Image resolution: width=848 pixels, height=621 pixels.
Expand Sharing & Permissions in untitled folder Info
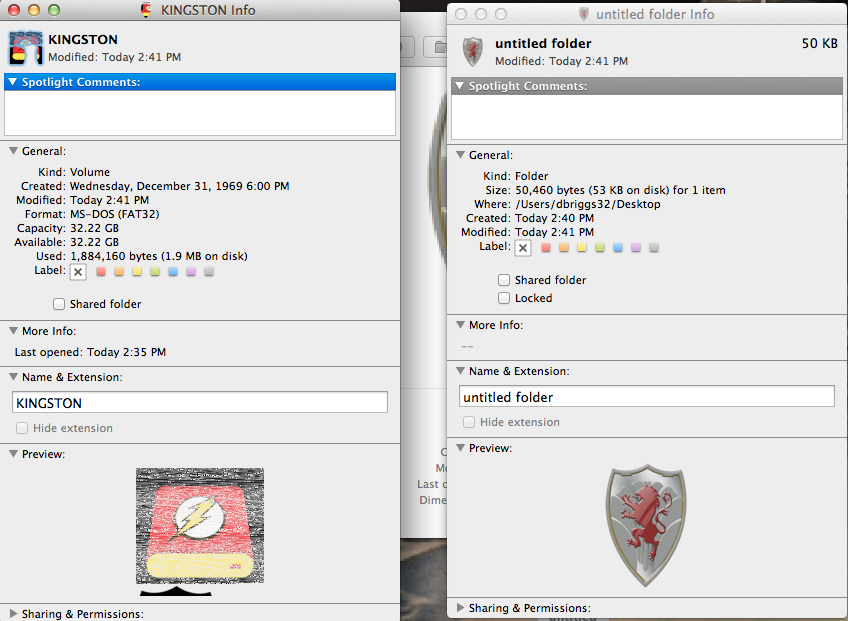[461, 607]
